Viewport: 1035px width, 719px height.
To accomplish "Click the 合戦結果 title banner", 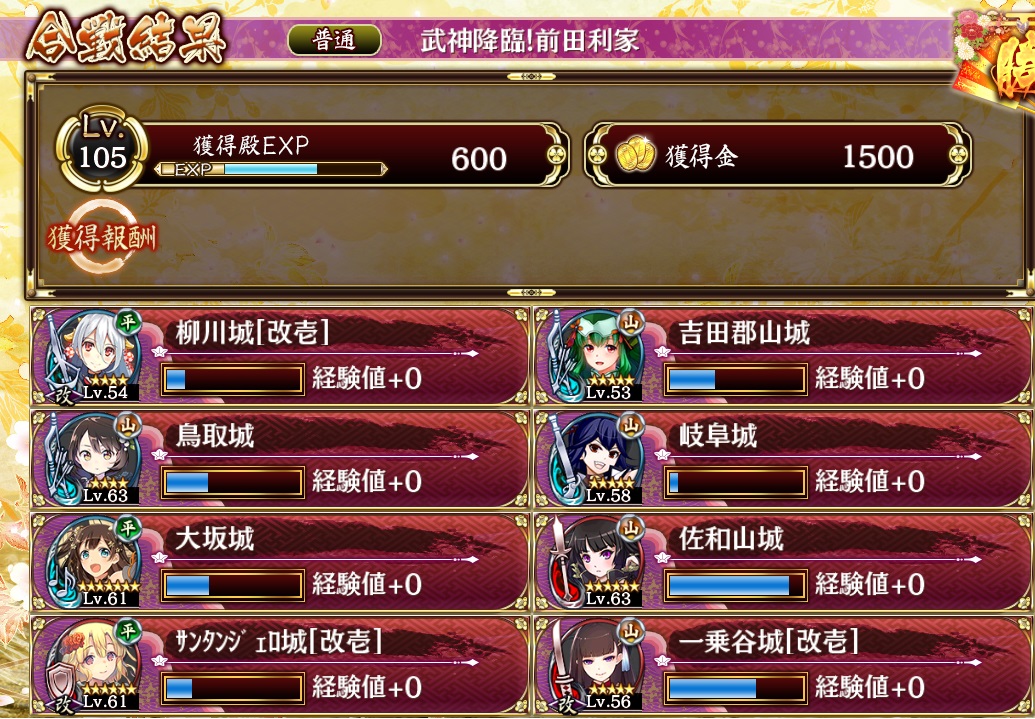I will click(125, 38).
